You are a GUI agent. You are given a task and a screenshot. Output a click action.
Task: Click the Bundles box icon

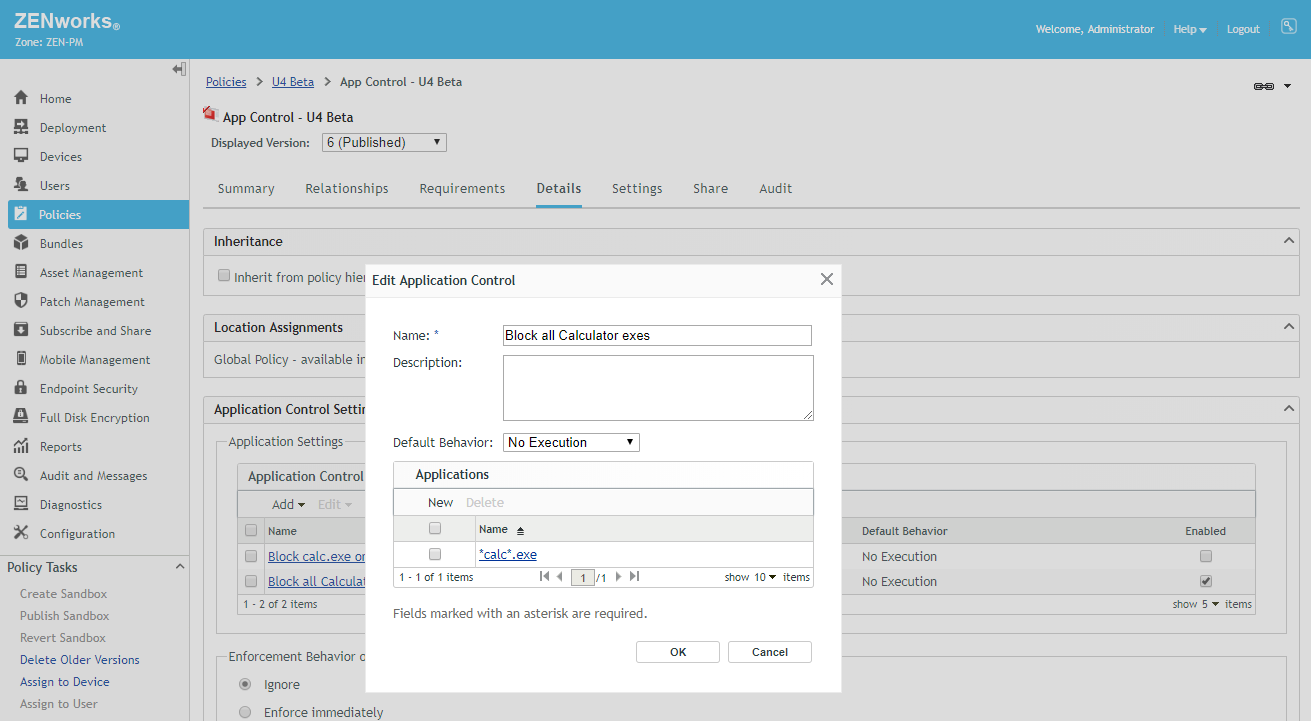pos(20,243)
